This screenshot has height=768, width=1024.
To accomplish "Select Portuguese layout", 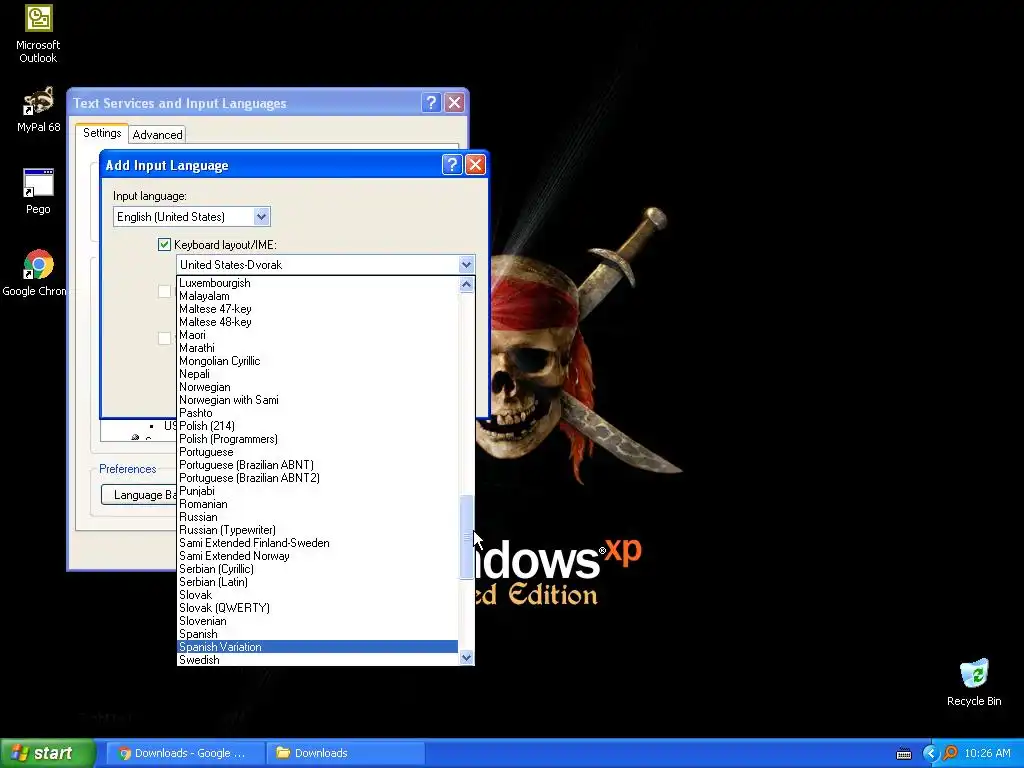I will 317,452.
